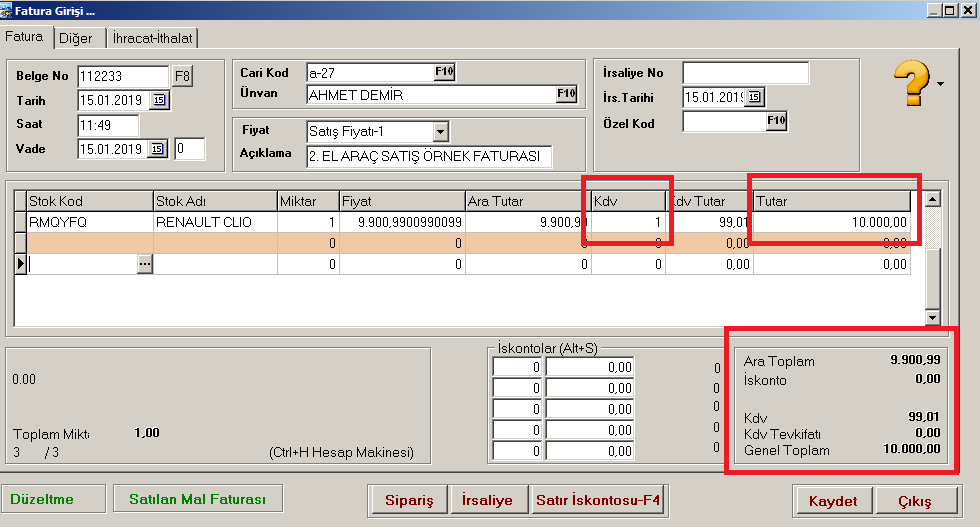Open the calendar picker for İrs.Tarihi
980x527 pixels.
click(755, 97)
